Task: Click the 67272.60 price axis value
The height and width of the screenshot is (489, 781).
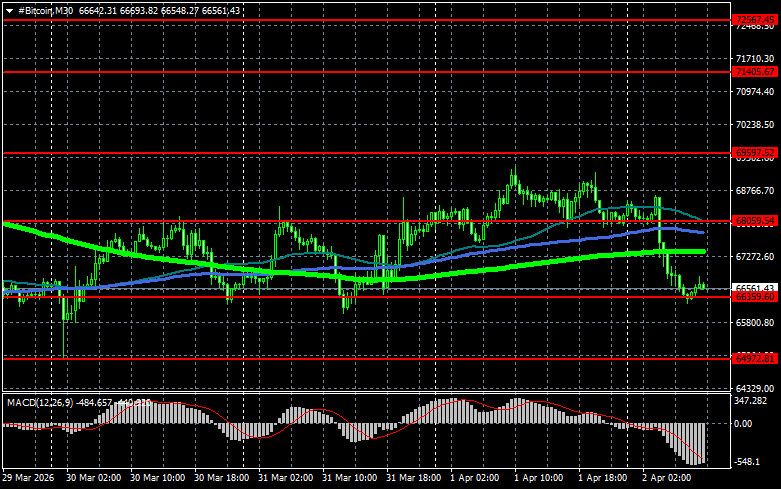Action: coord(755,256)
